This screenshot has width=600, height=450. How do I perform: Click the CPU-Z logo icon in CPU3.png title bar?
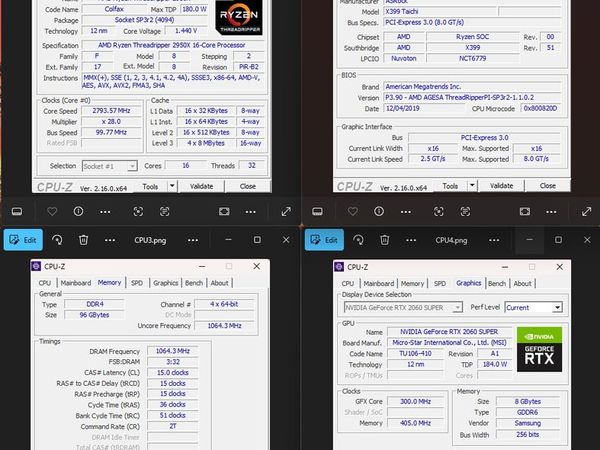coord(36,266)
